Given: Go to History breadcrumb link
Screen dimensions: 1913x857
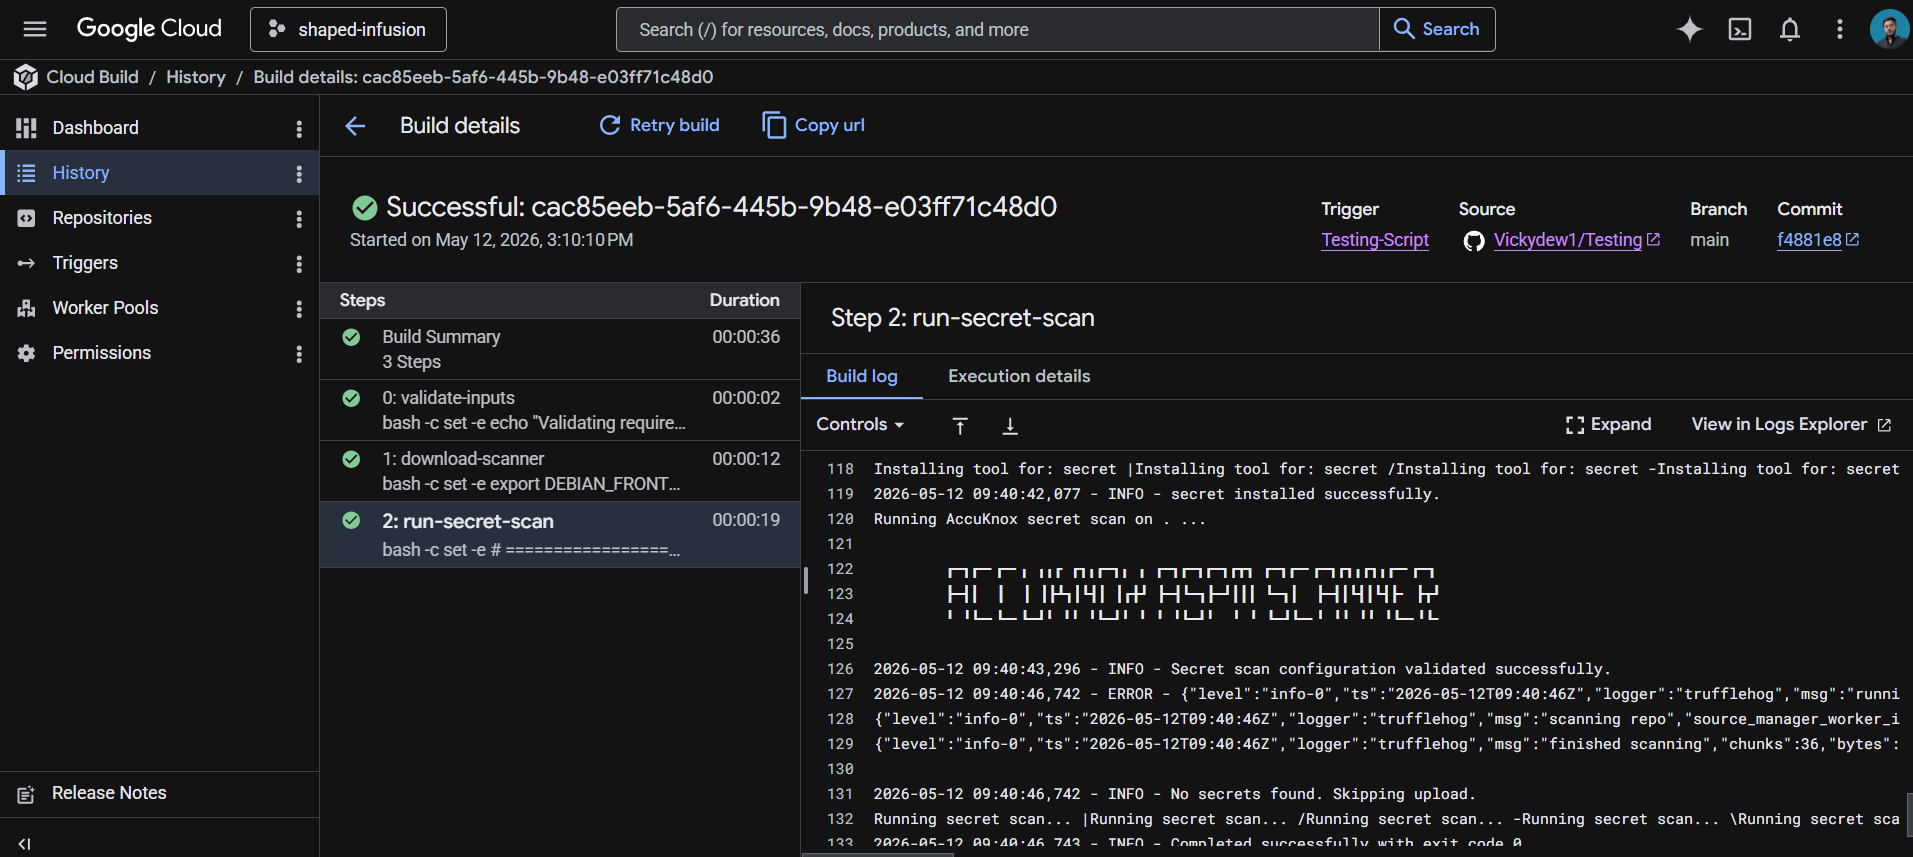Looking at the screenshot, I should [x=195, y=77].
